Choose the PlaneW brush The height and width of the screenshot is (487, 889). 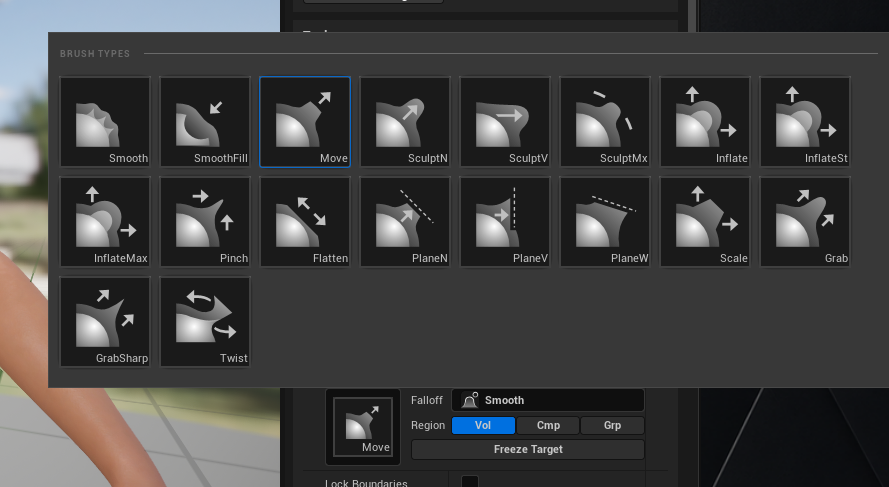(x=605, y=222)
